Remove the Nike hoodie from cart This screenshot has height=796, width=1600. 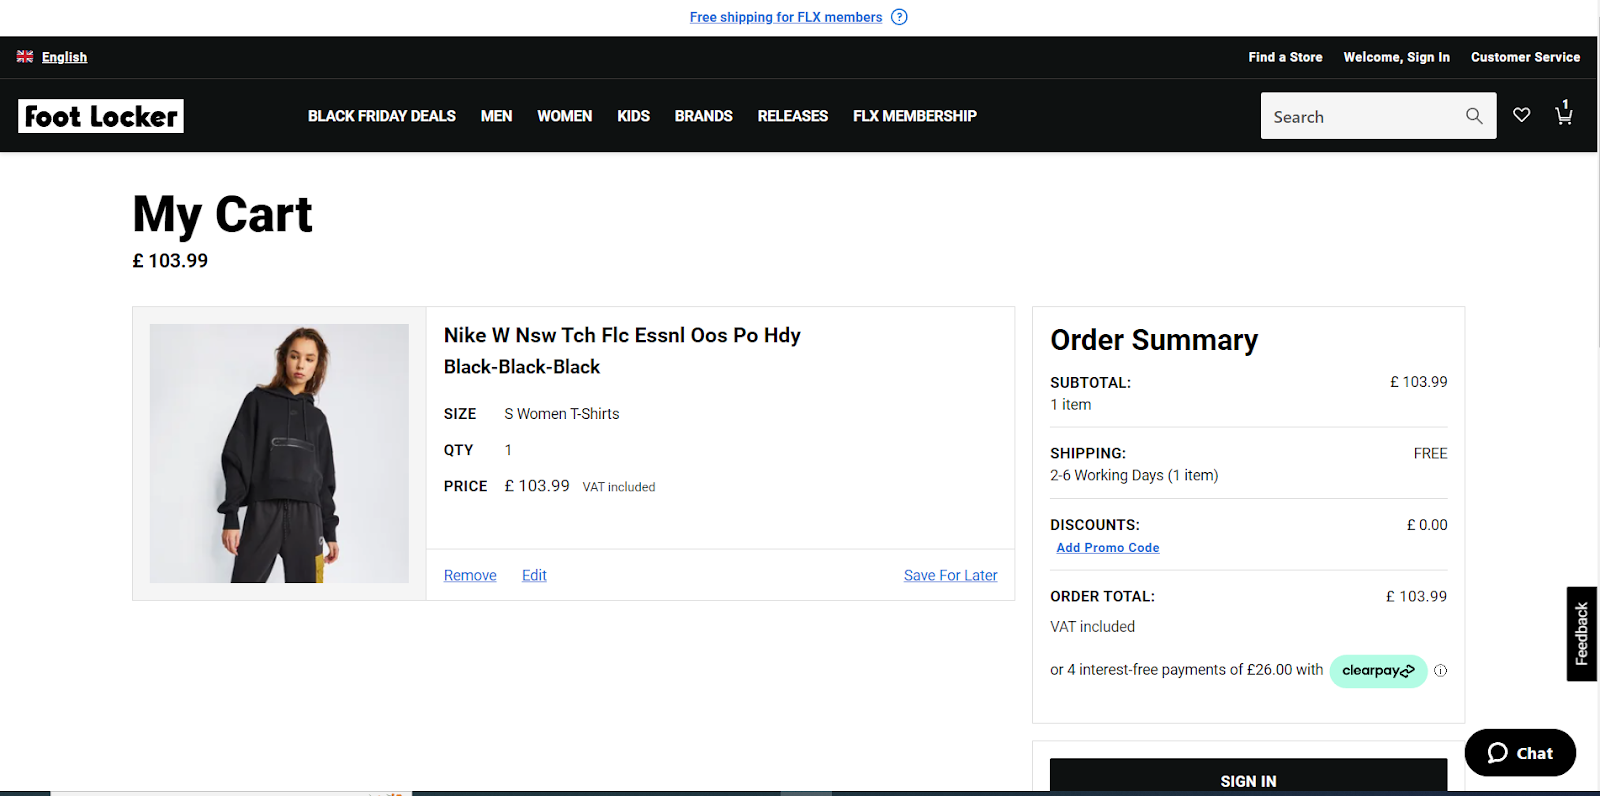(x=470, y=575)
